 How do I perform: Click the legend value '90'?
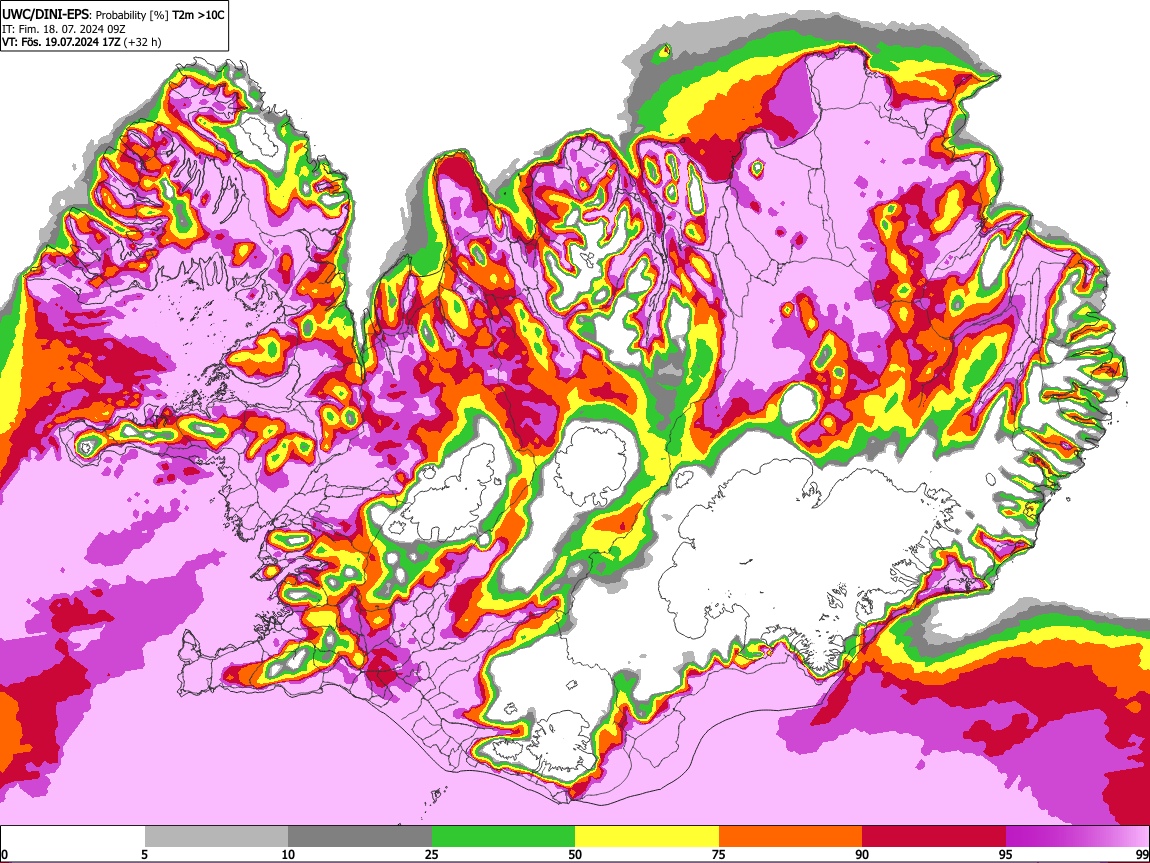click(862, 854)
